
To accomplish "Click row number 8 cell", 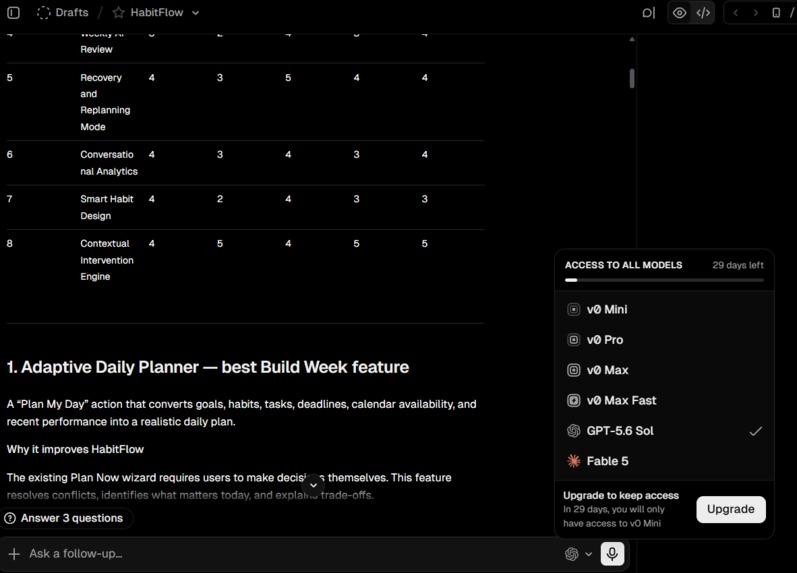I will click(10, 244).
